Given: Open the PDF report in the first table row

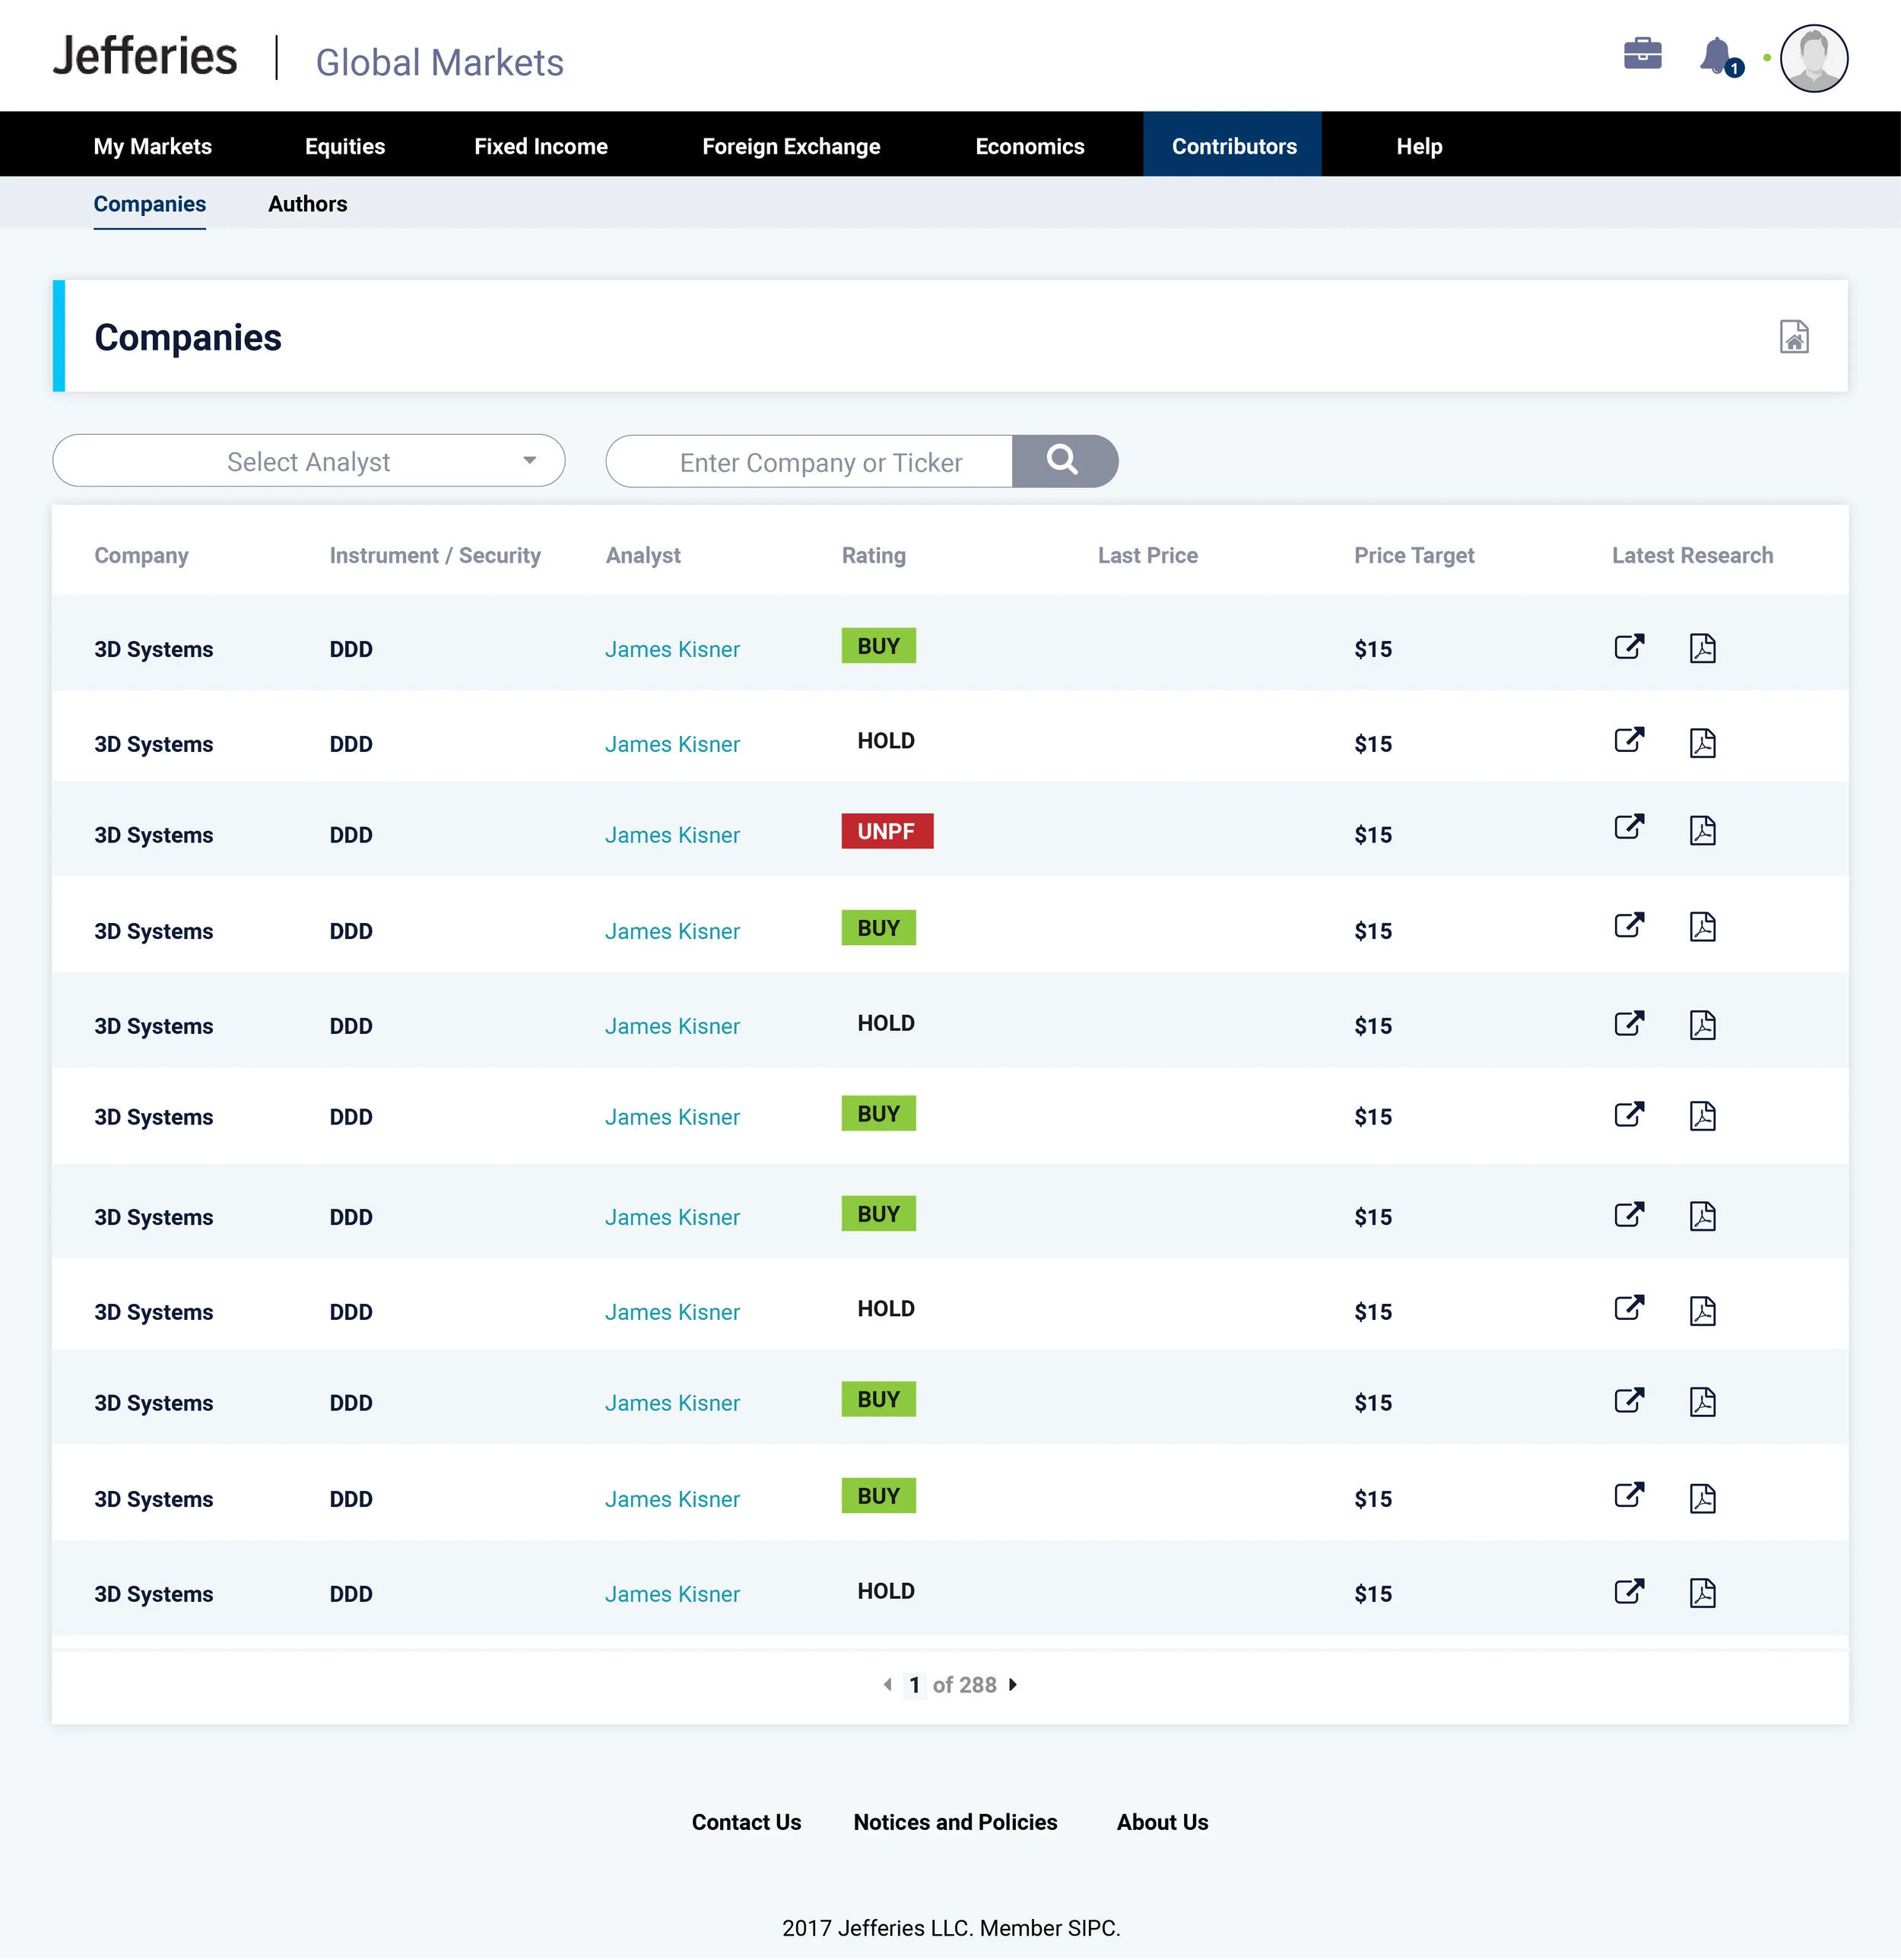Looking at the screenshot, I should click(x=1702, y=648).
